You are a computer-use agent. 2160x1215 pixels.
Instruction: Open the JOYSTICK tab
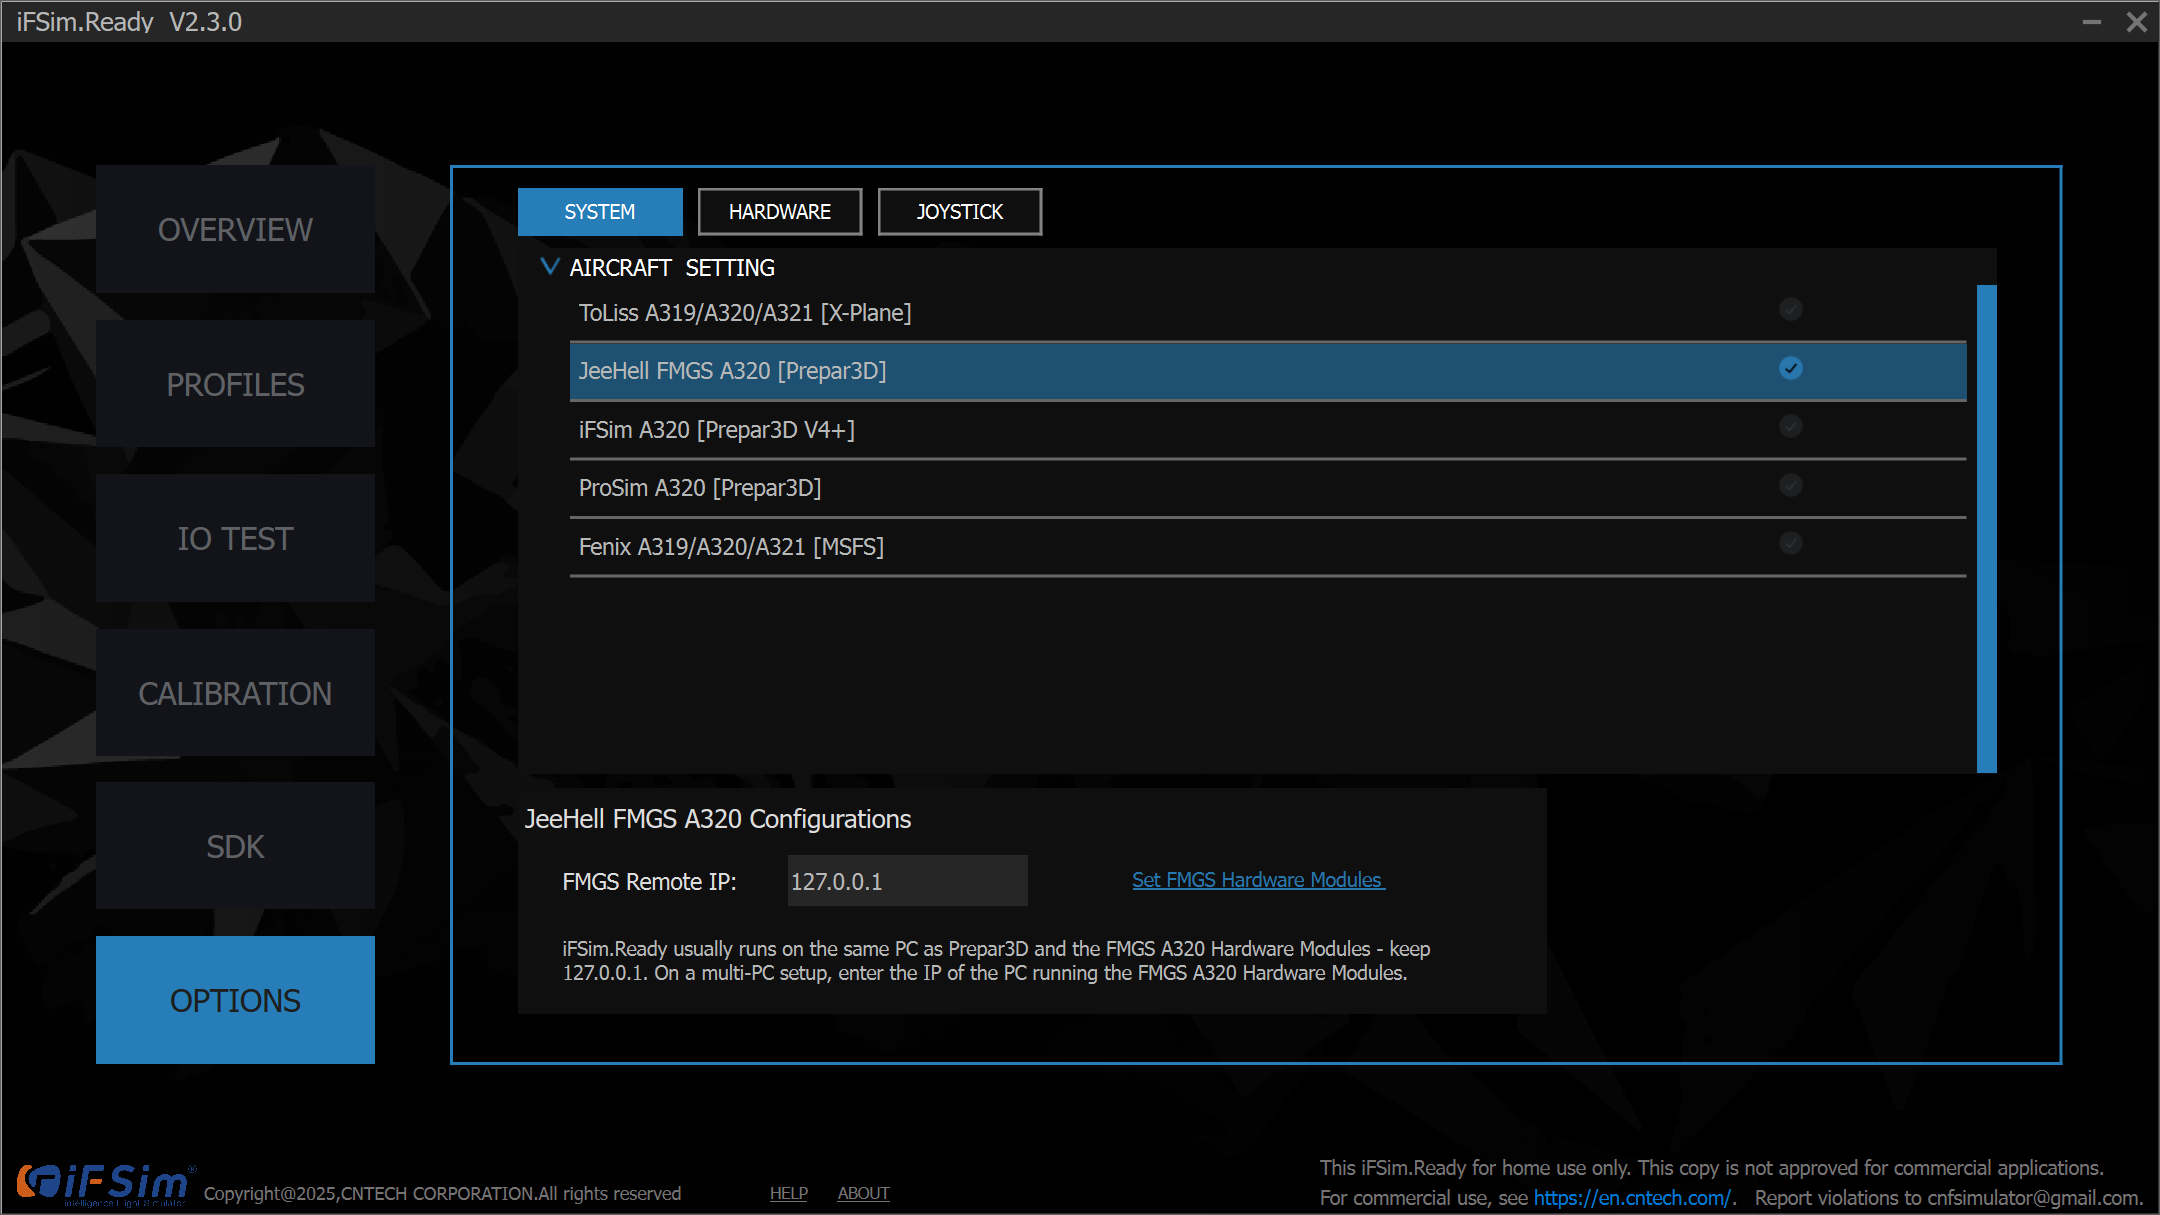pos(960,211)
